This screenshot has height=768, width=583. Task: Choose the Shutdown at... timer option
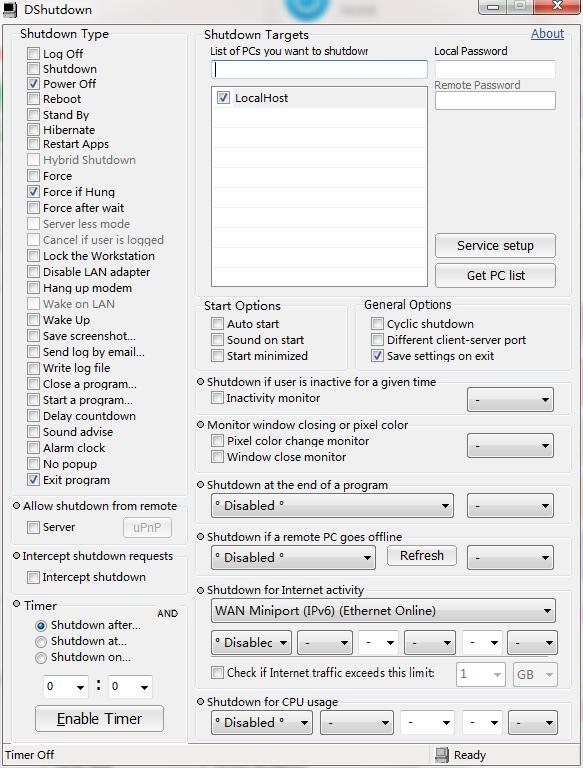tap(41, 642)
